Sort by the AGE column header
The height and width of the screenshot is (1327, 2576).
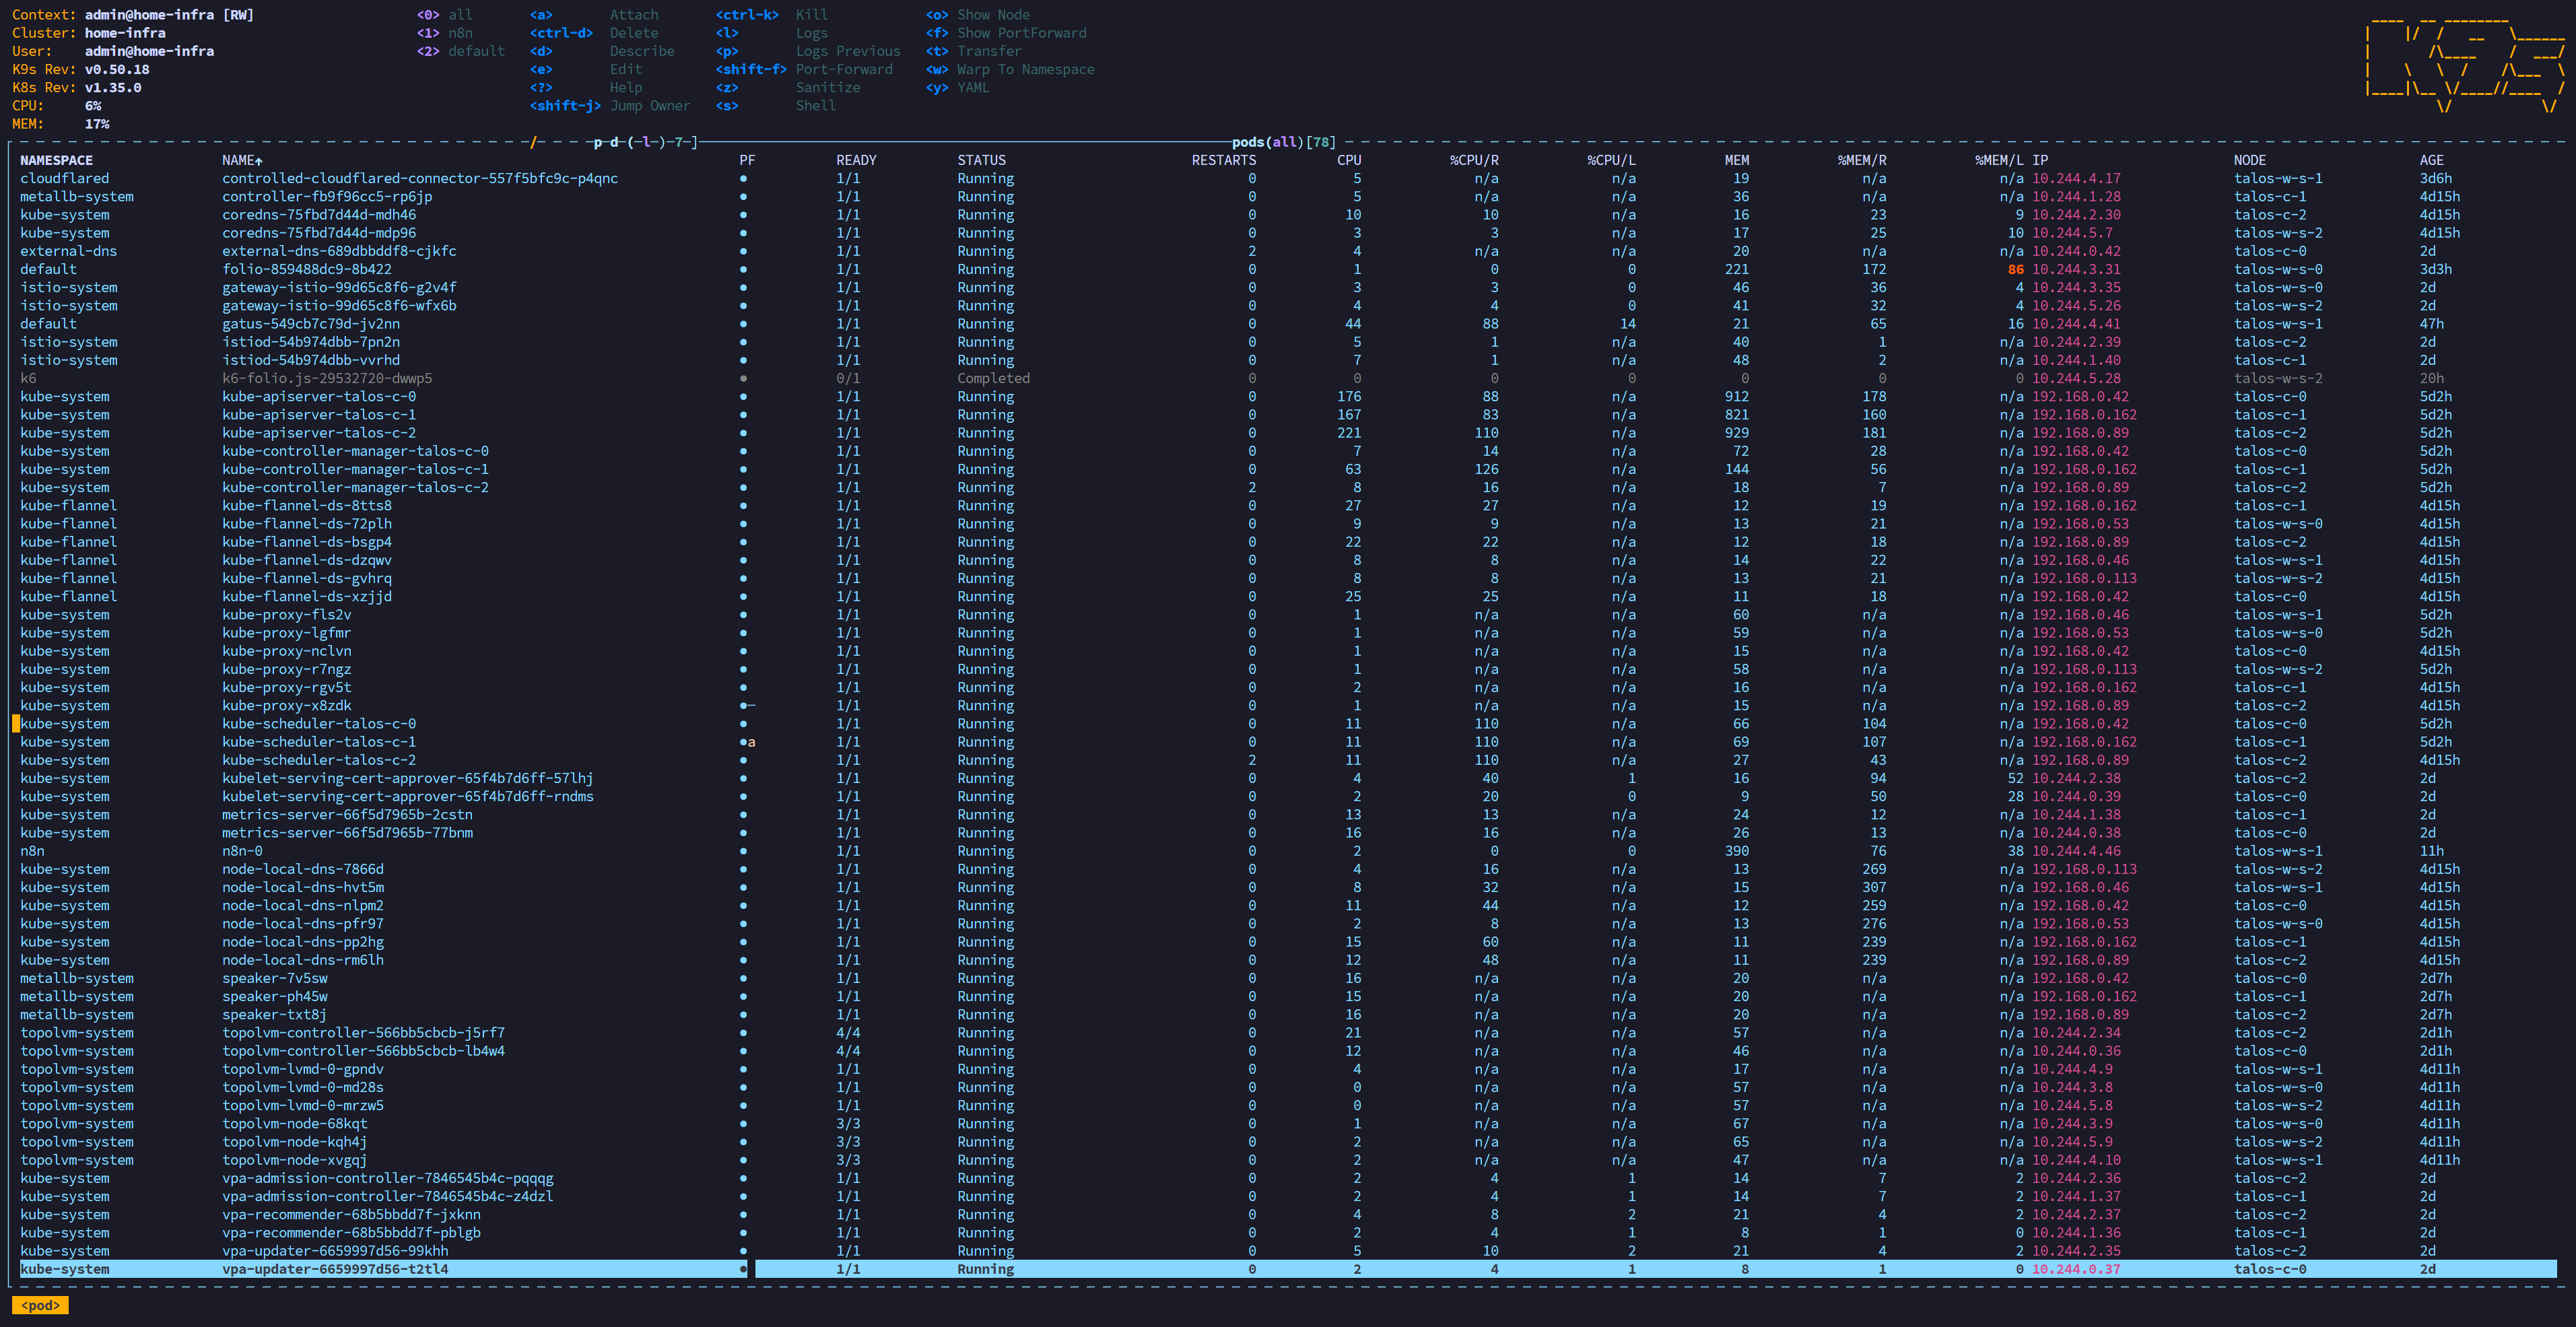(2431, 160)
